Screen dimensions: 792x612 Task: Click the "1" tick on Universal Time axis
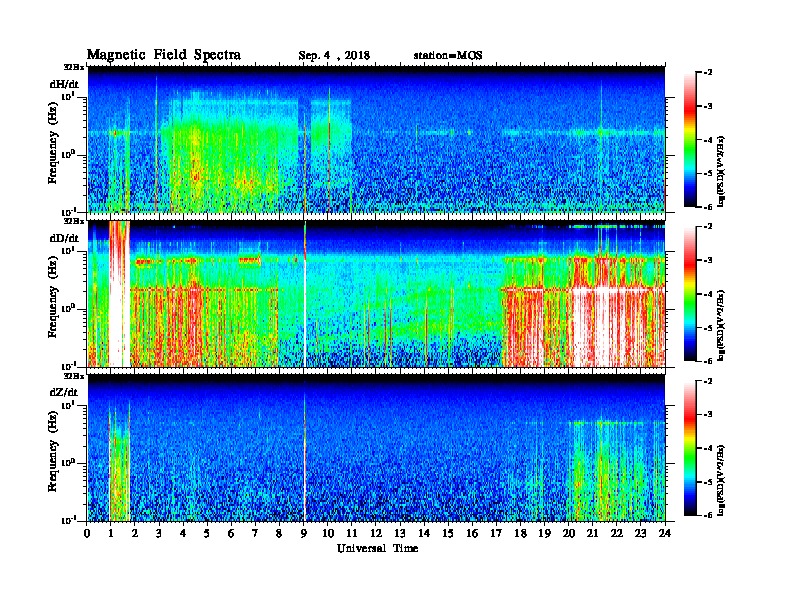pyautogui.click(x=111, y=534)
